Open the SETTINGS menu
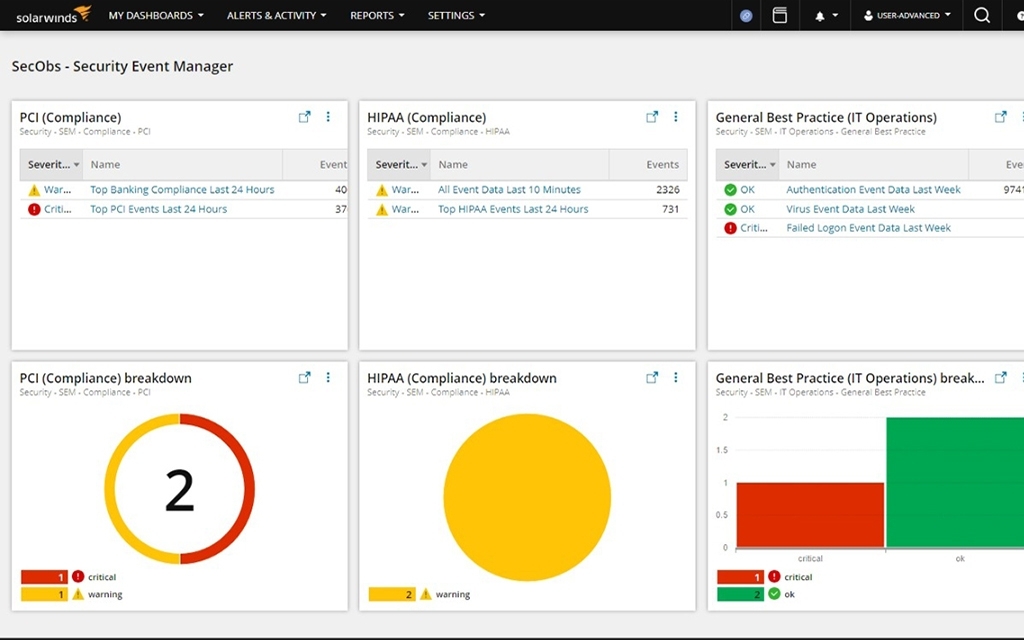 (456, 15)
